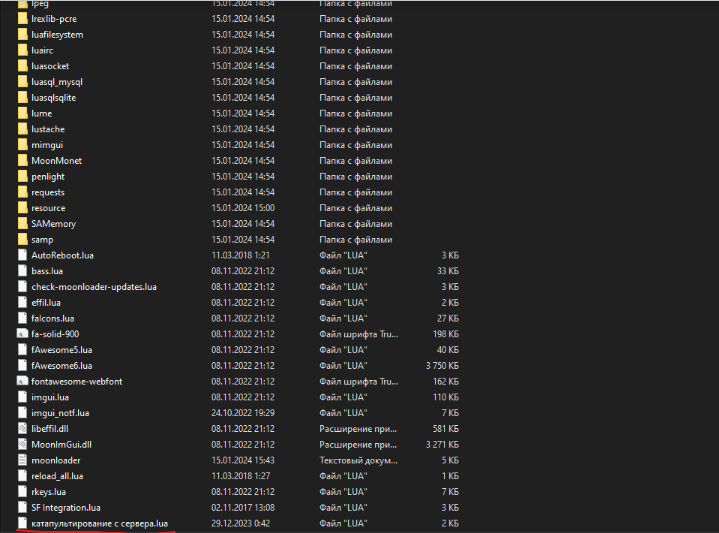
Task: Click the MoonMonet folder icon
Action: tap(22, 161)
